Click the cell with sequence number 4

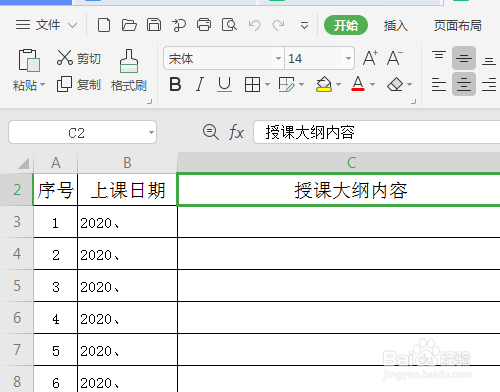tap(56, 318)
